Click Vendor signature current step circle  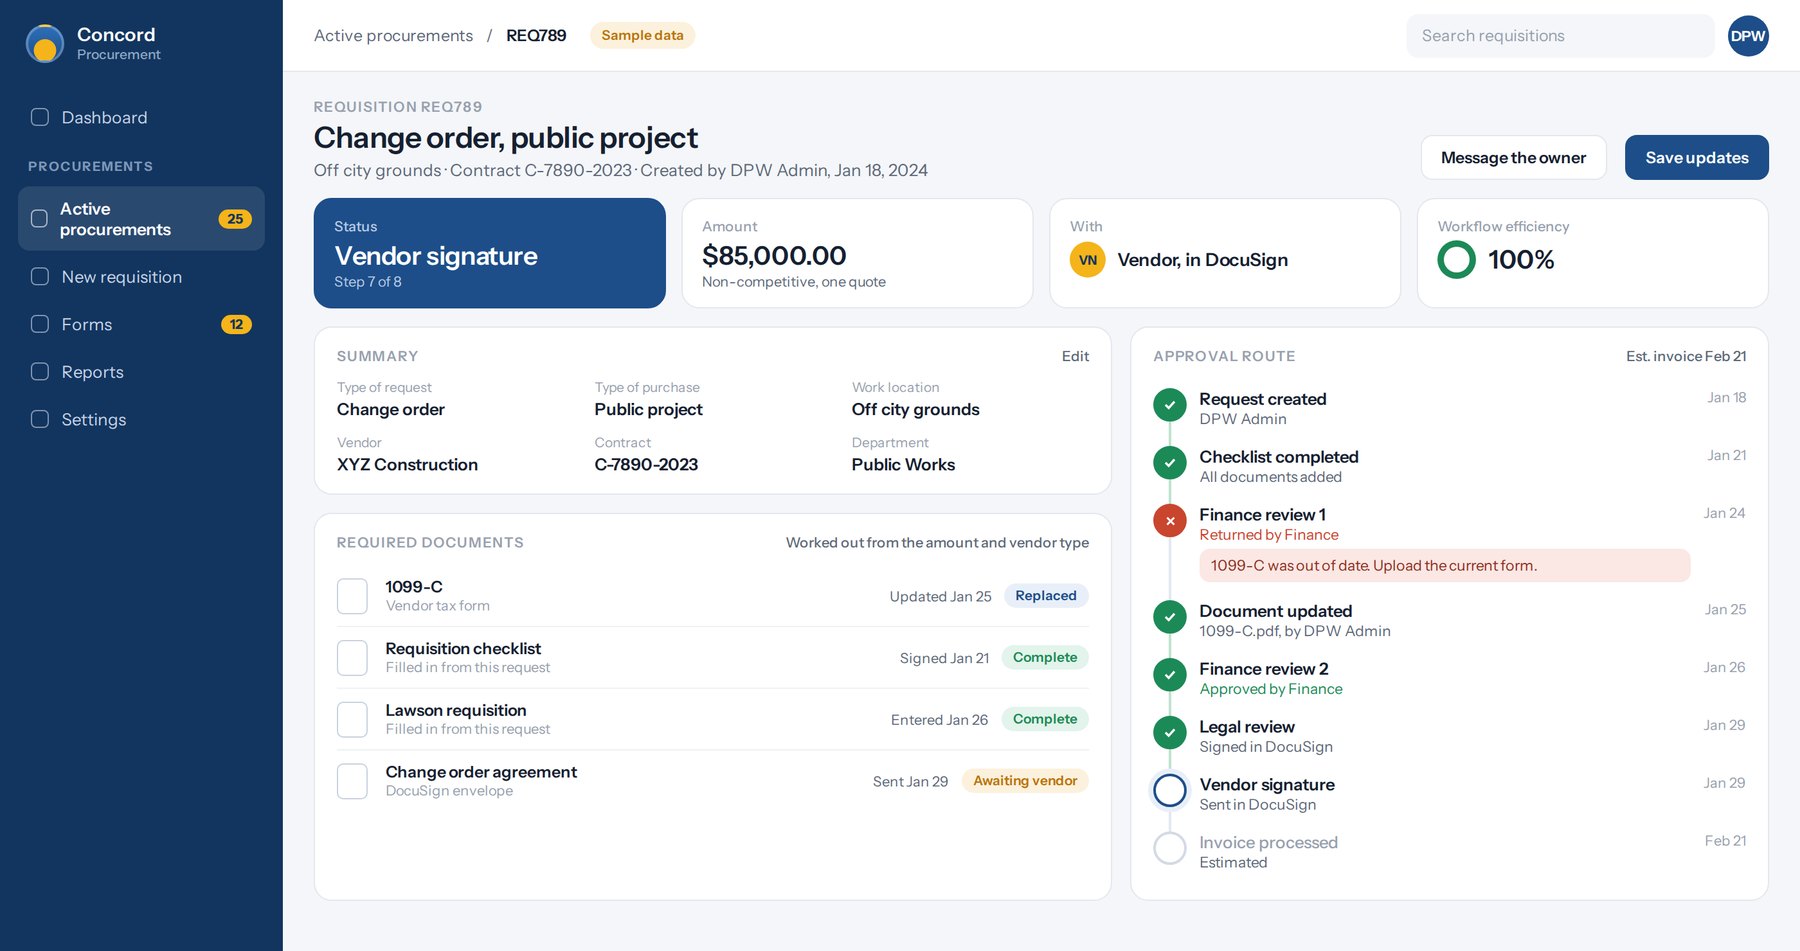(1170, 791)
